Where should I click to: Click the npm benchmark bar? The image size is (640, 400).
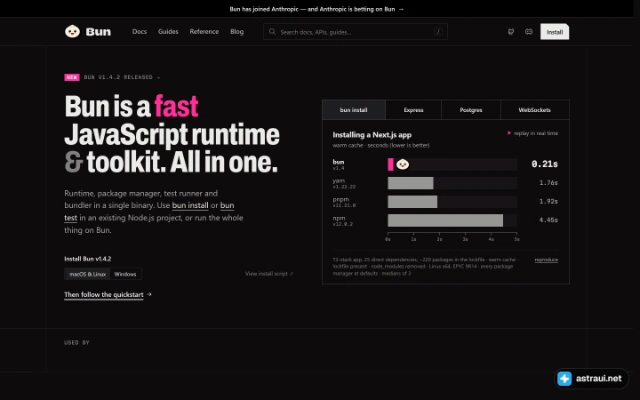tap(445, 220)
